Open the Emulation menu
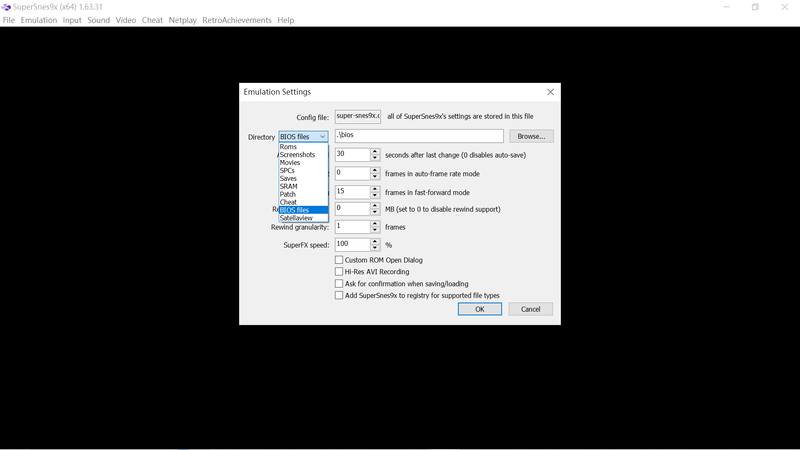 click(39, 20)
